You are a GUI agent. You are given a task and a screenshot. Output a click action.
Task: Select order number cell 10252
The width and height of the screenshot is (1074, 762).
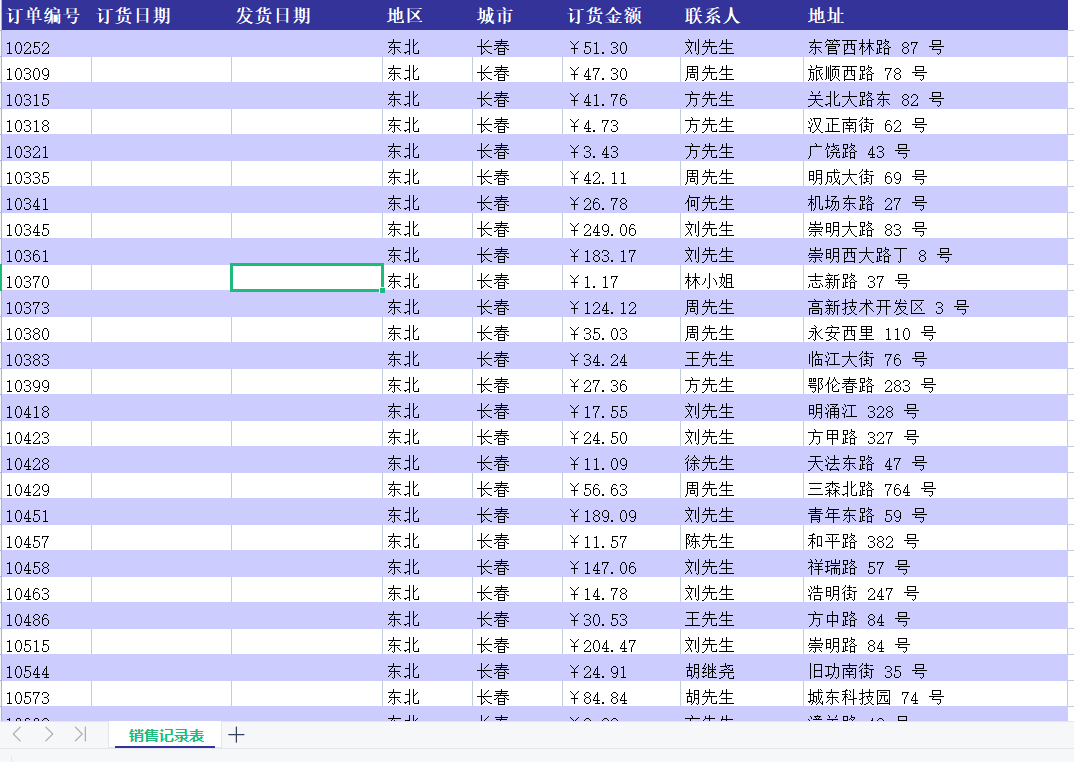[28, 48]
